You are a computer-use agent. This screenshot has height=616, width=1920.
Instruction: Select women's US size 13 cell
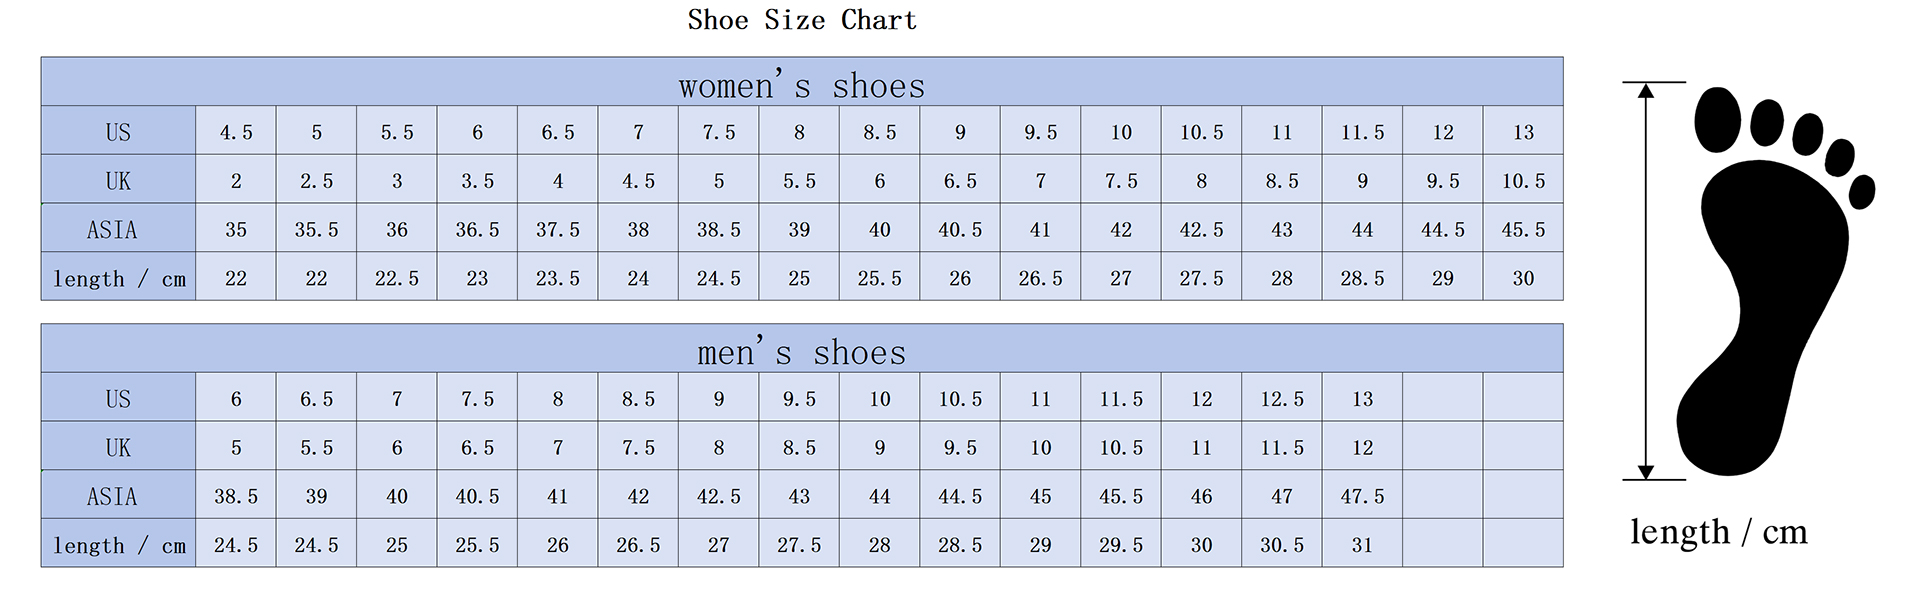(x=1523, y=131)
